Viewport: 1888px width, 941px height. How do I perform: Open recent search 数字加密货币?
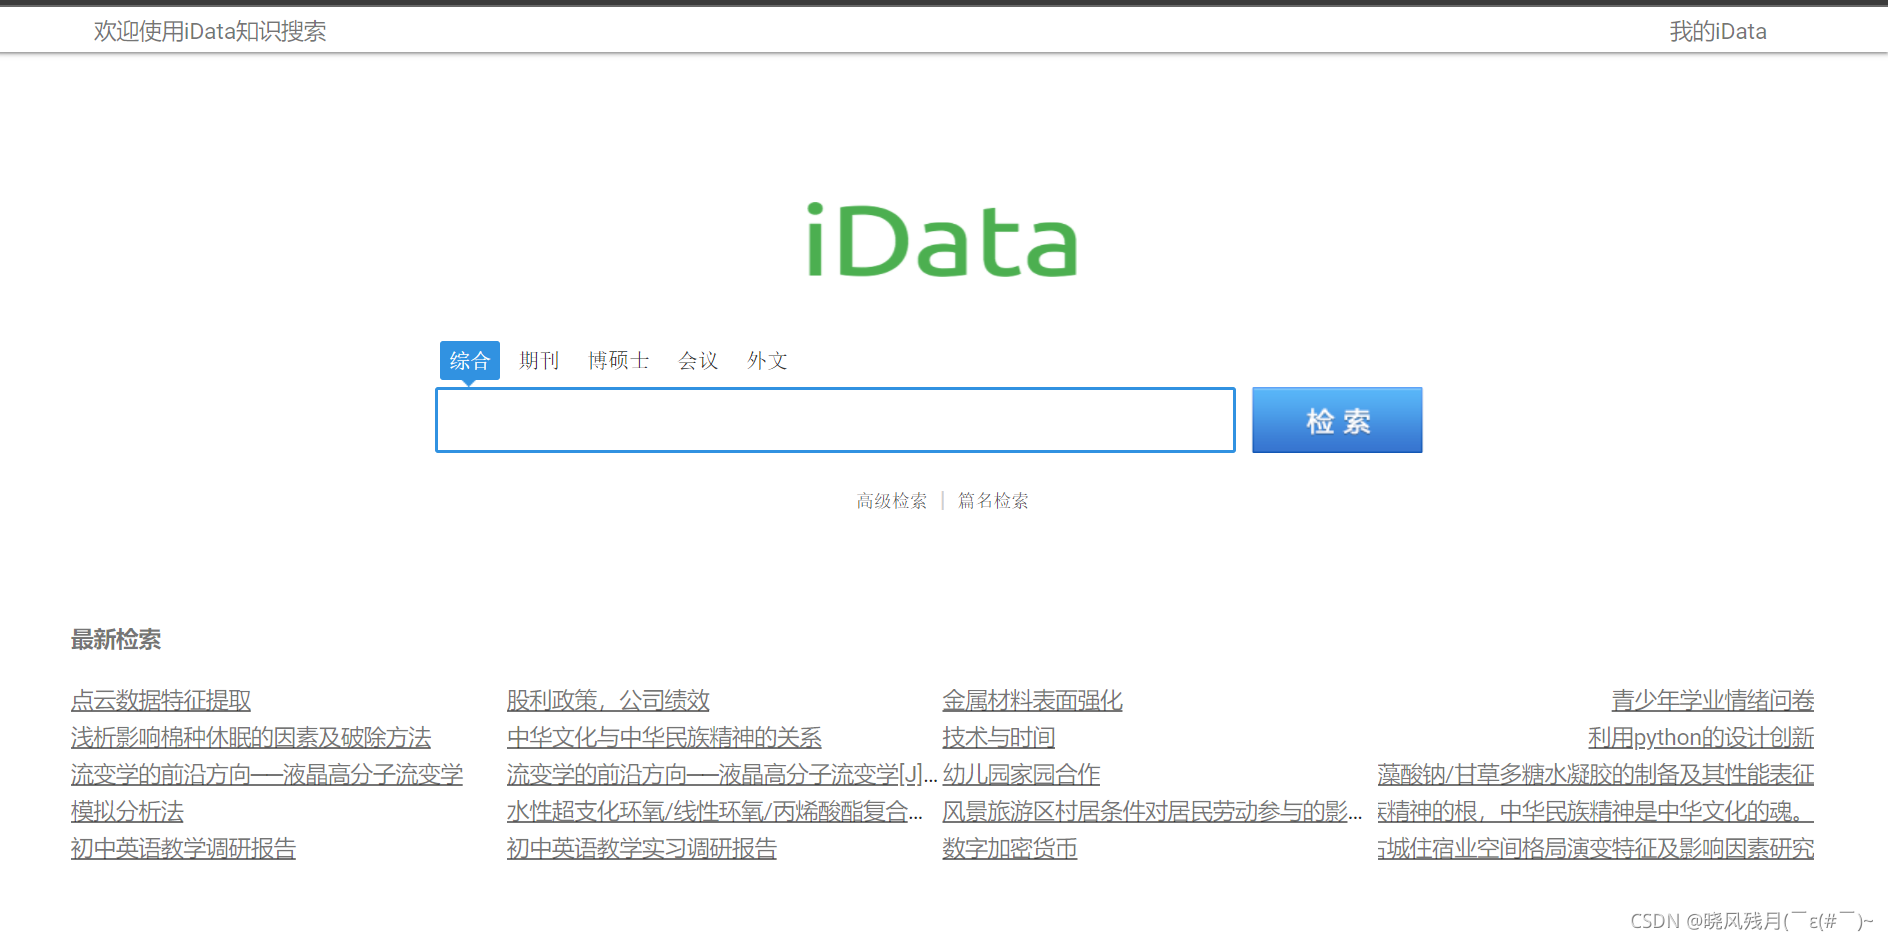(x=1010, y=848)
